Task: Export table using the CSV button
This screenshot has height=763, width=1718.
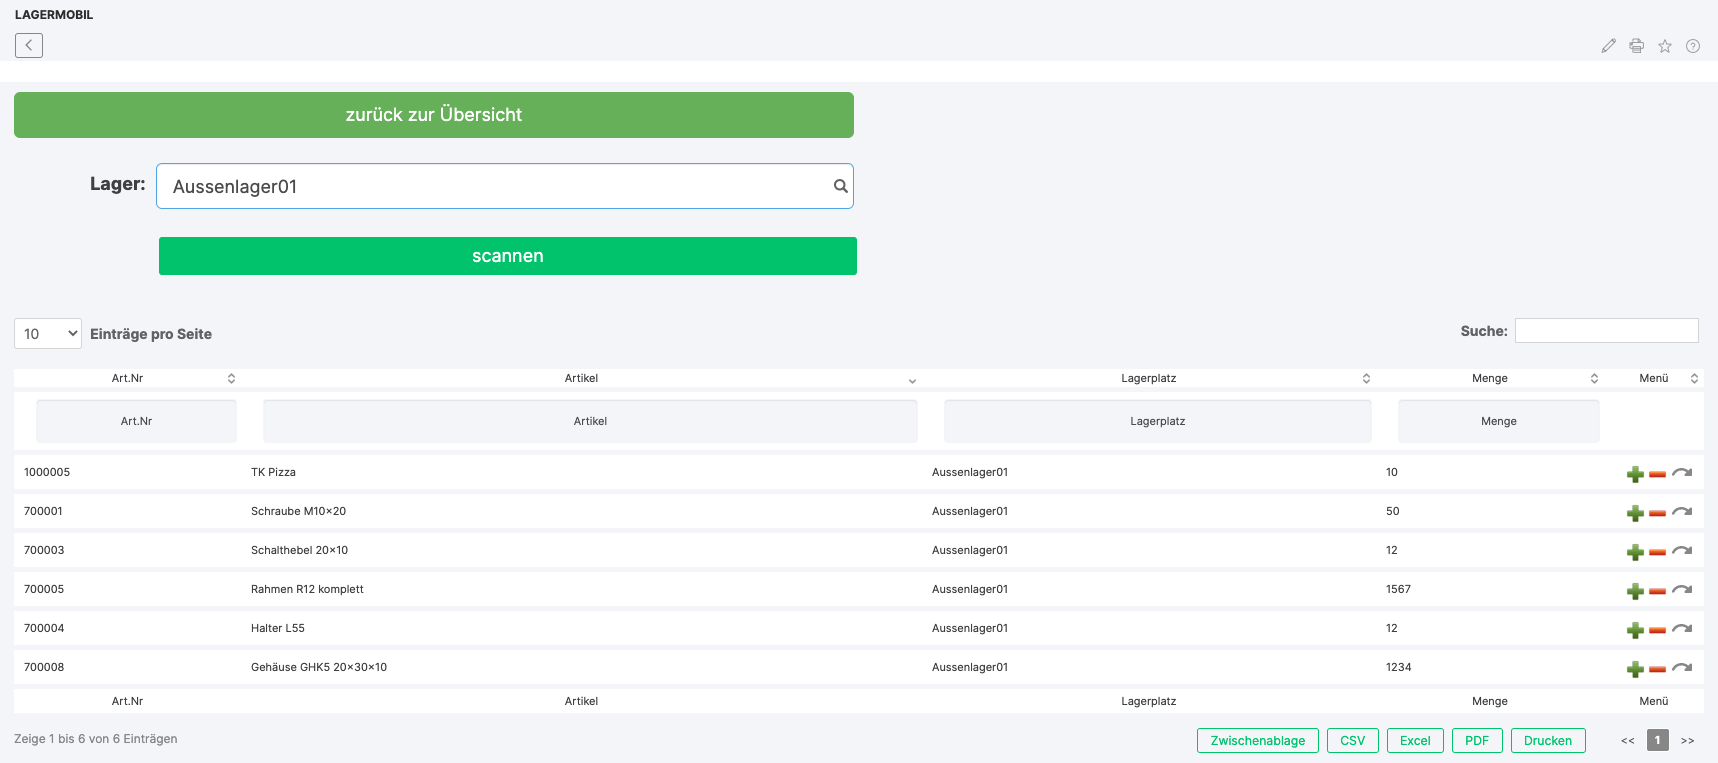Action: [x=1352, y=741]
